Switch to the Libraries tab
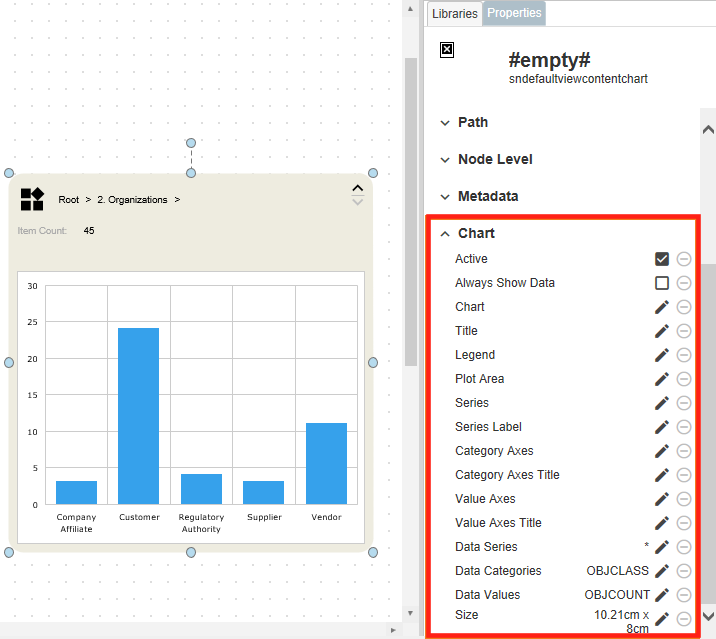The height and width of the screenshot is (639, 716). (455, 14)
